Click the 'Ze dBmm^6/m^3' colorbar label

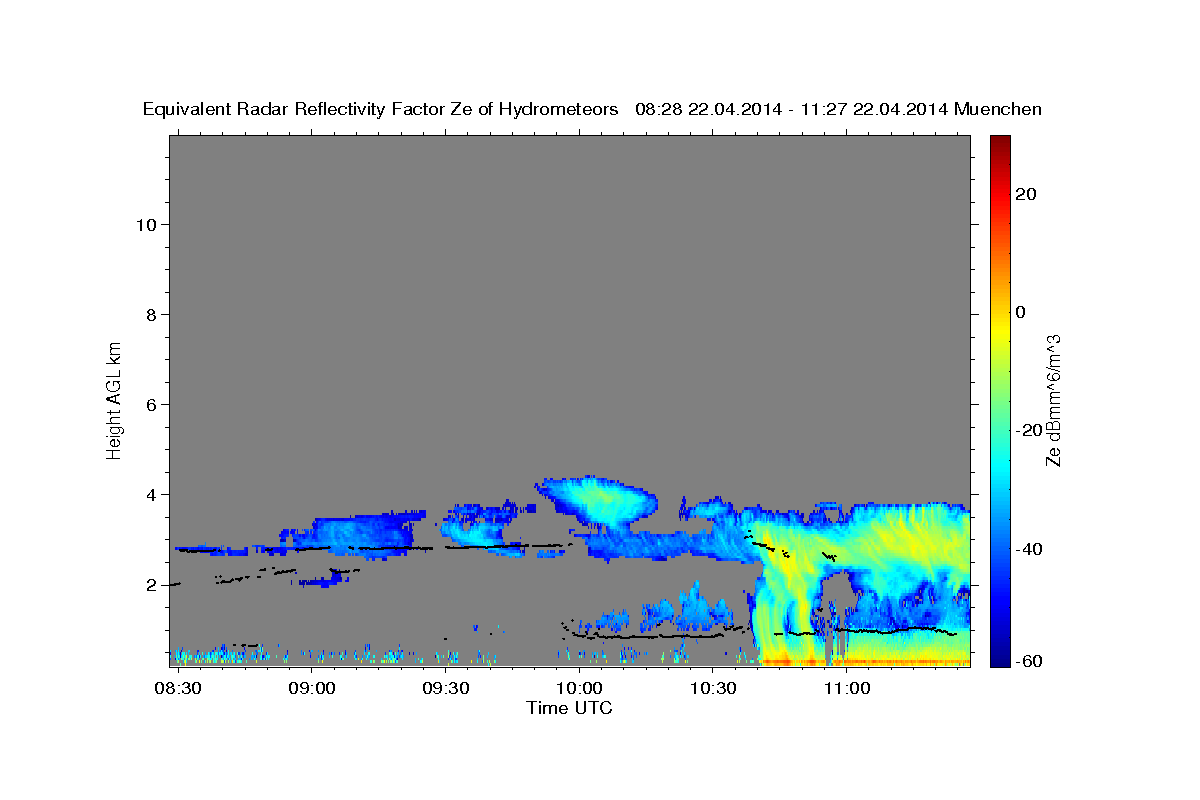pyautogui.click(x=1053, y=400)
